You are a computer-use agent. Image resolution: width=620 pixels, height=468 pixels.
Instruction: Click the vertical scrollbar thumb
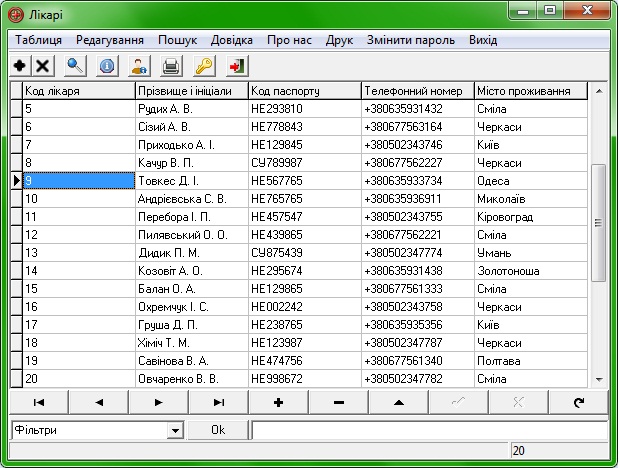point(599,223)
